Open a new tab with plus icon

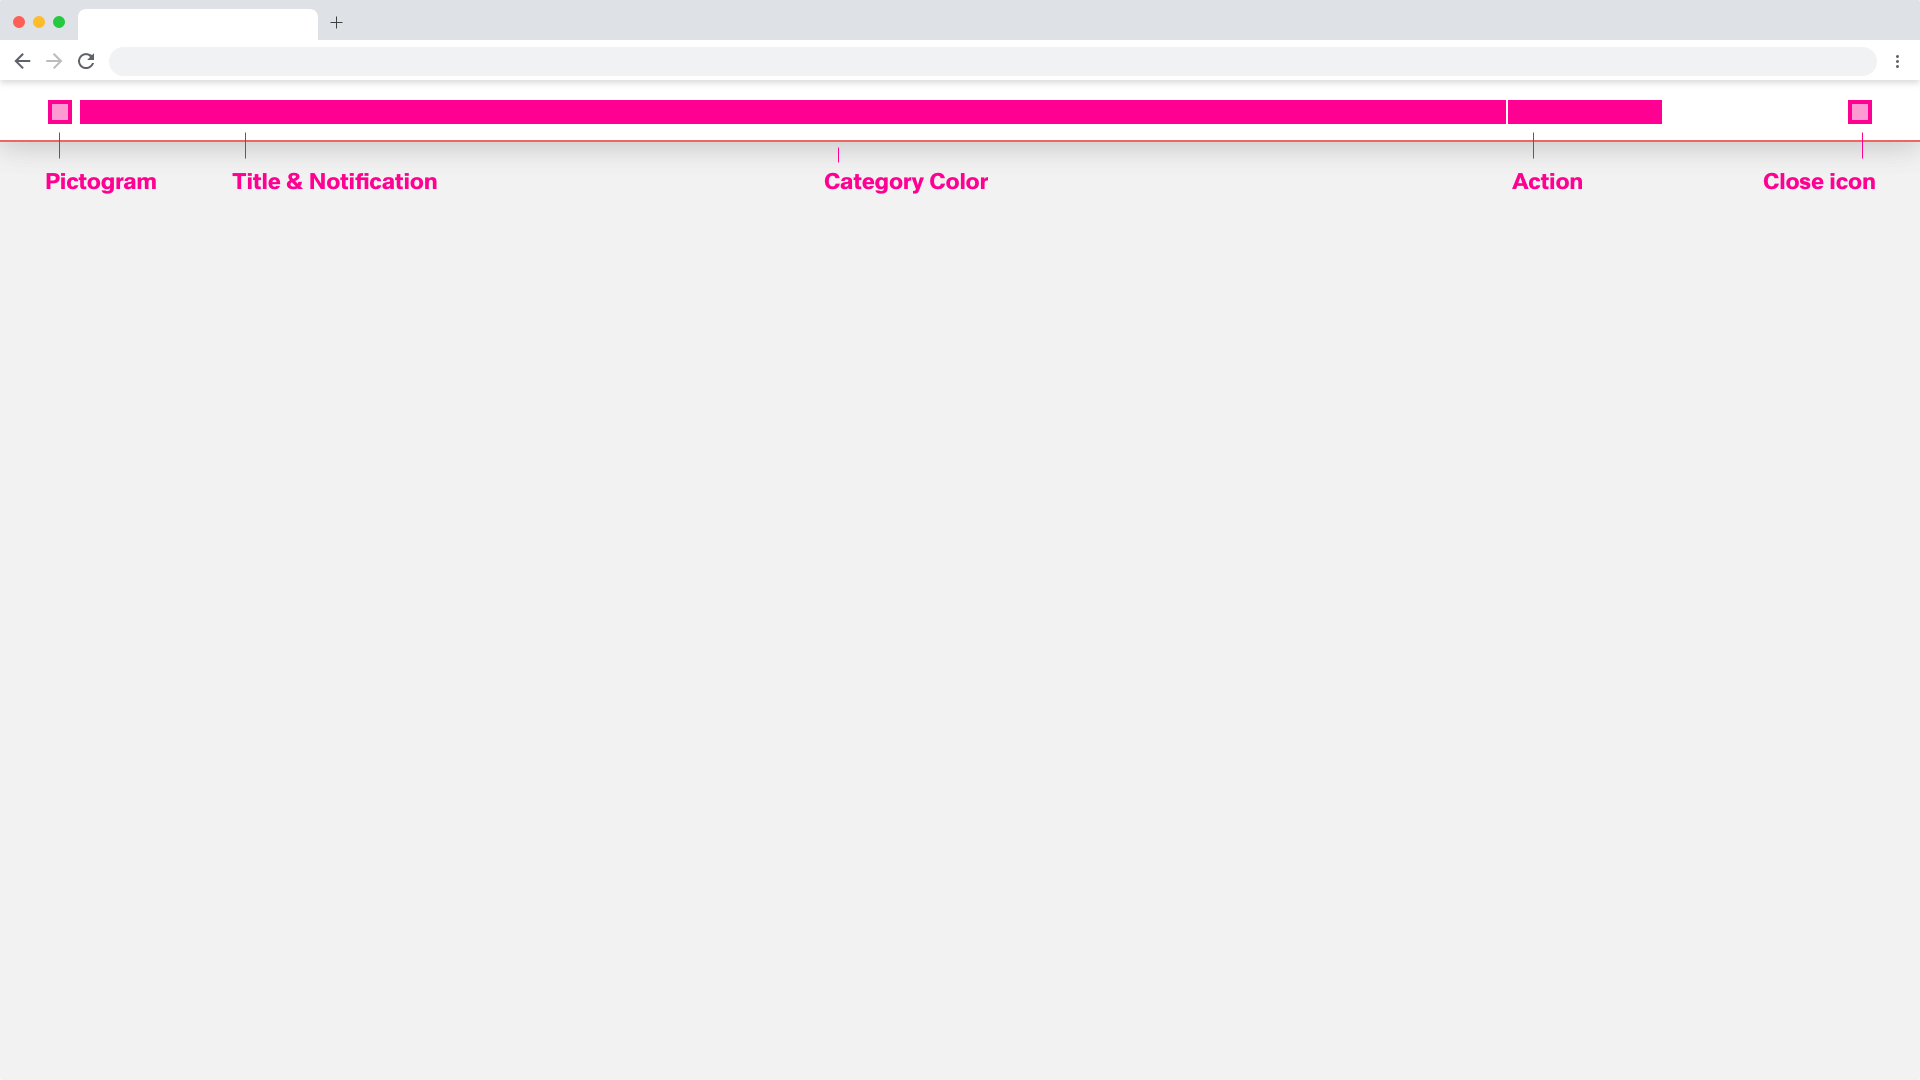337,22
